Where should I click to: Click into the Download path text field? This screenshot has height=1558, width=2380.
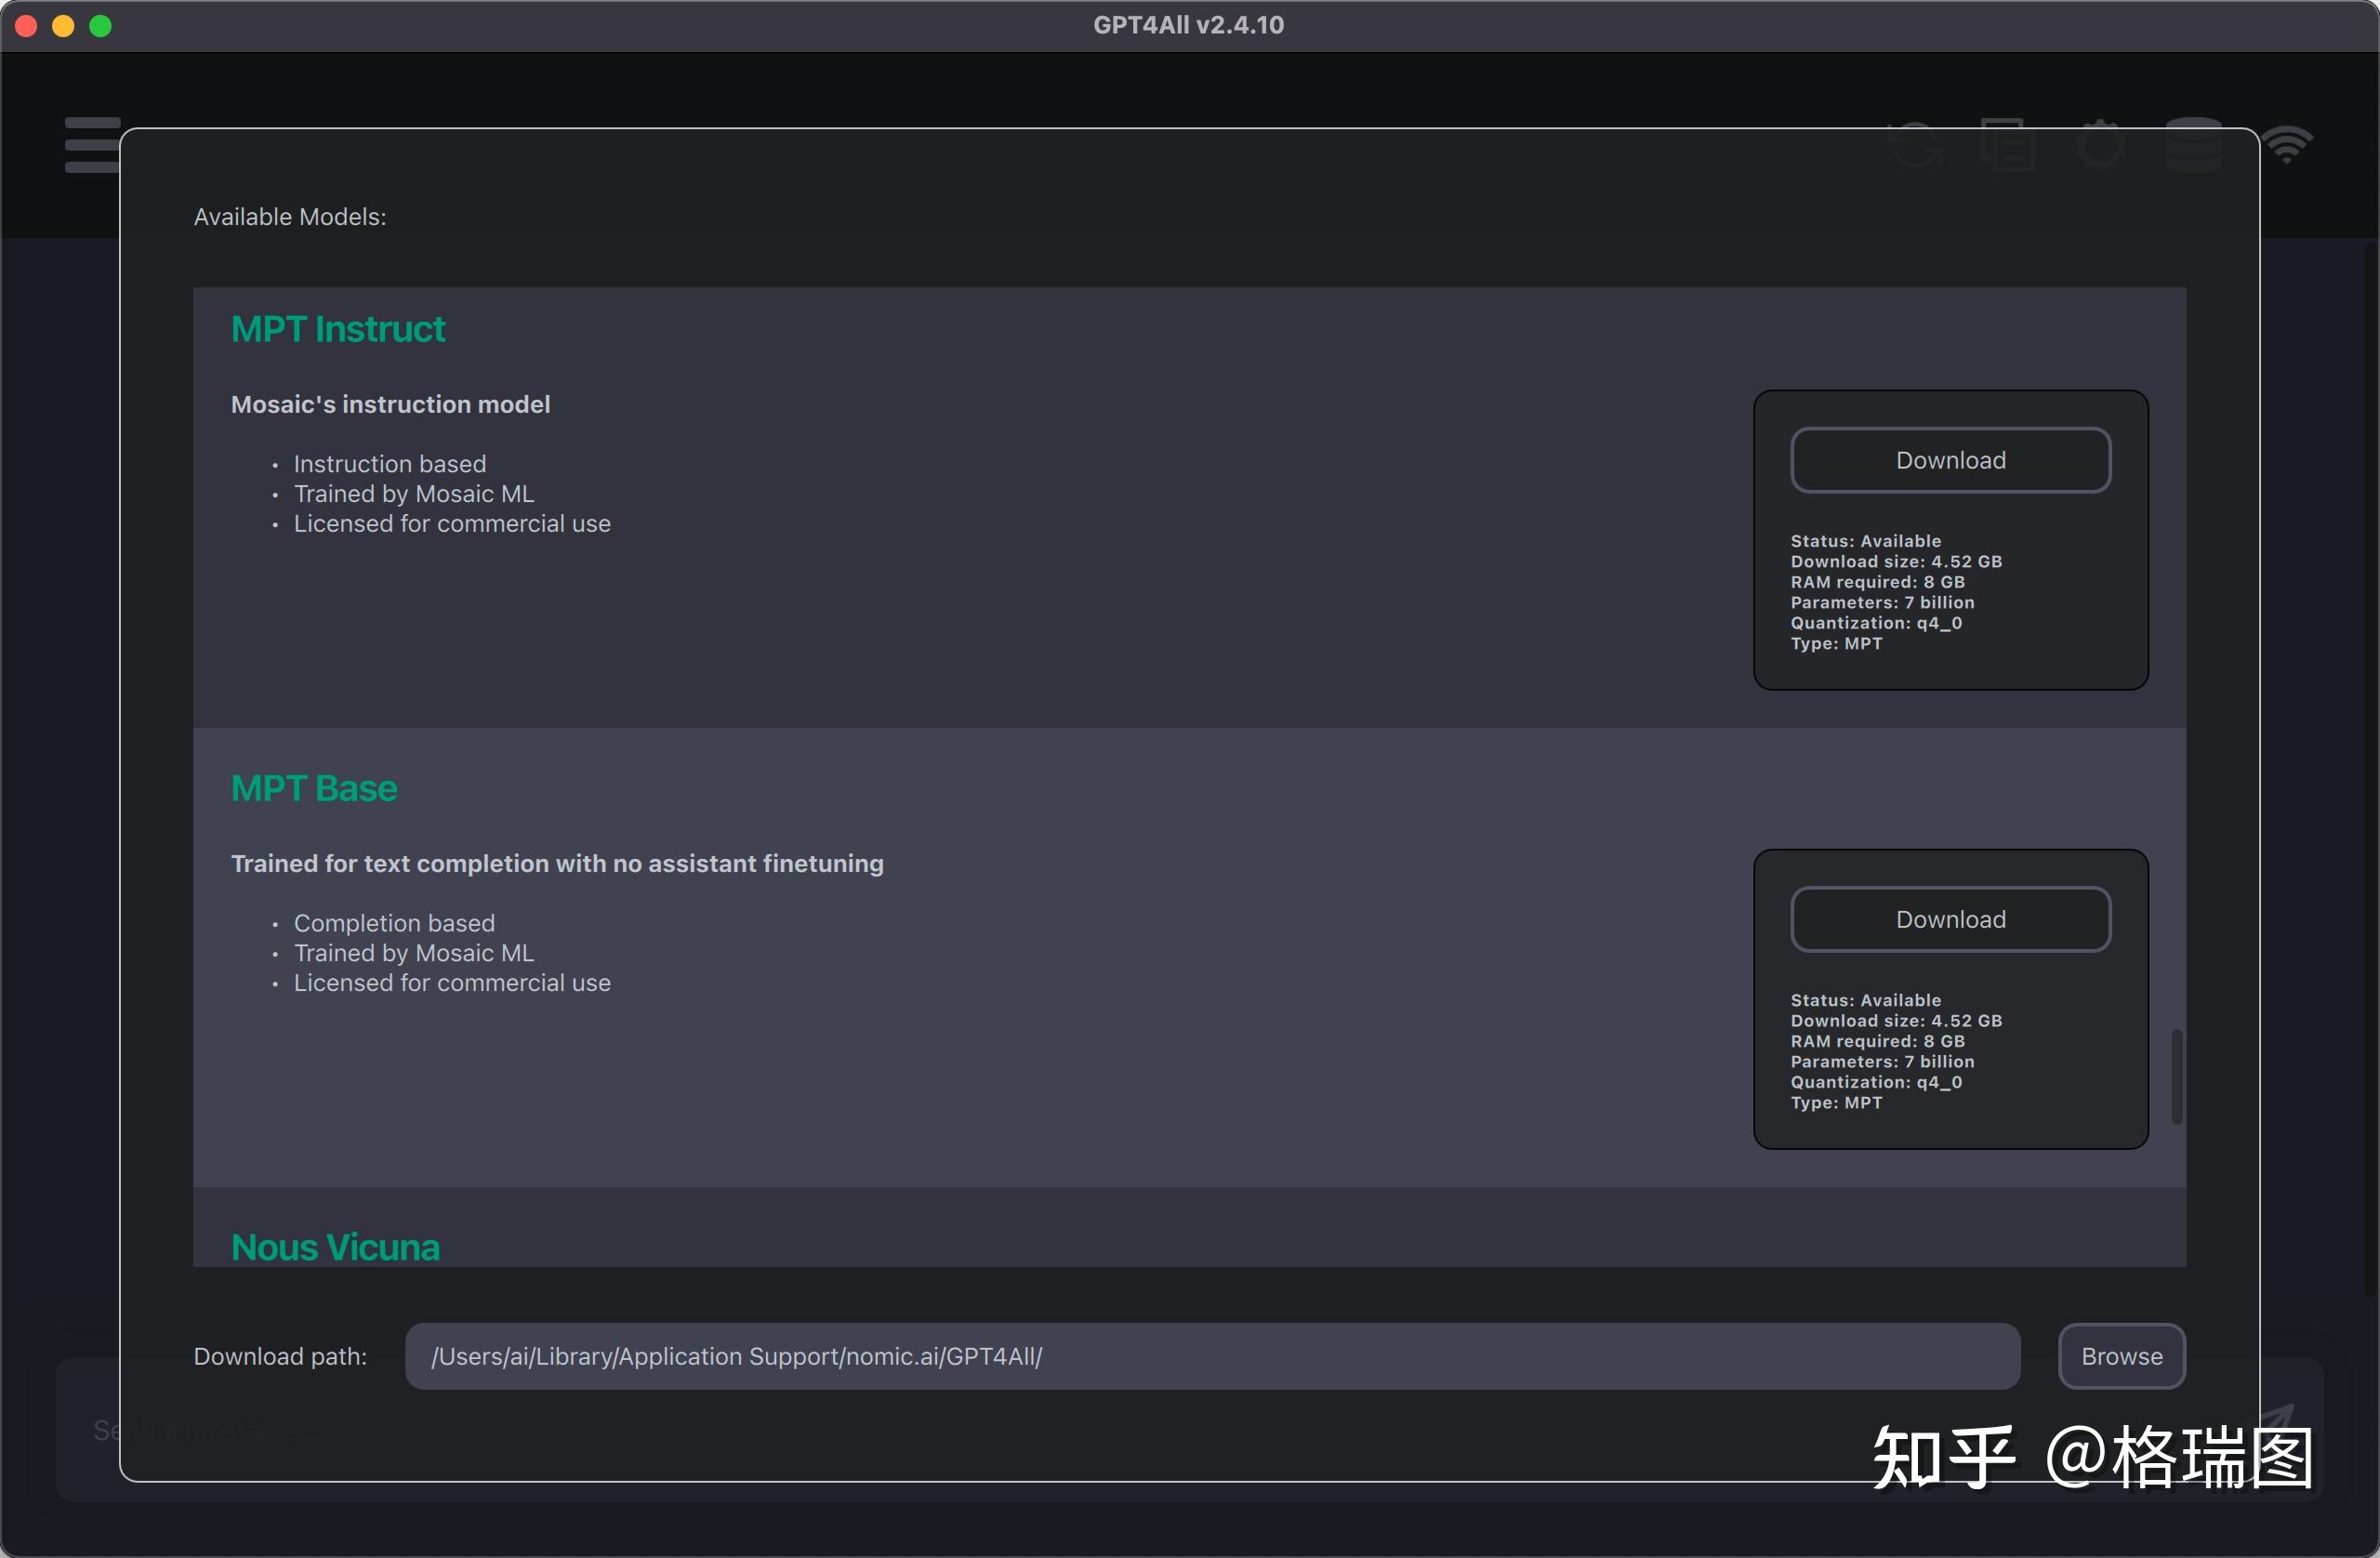click(x=1212, y=1356)
